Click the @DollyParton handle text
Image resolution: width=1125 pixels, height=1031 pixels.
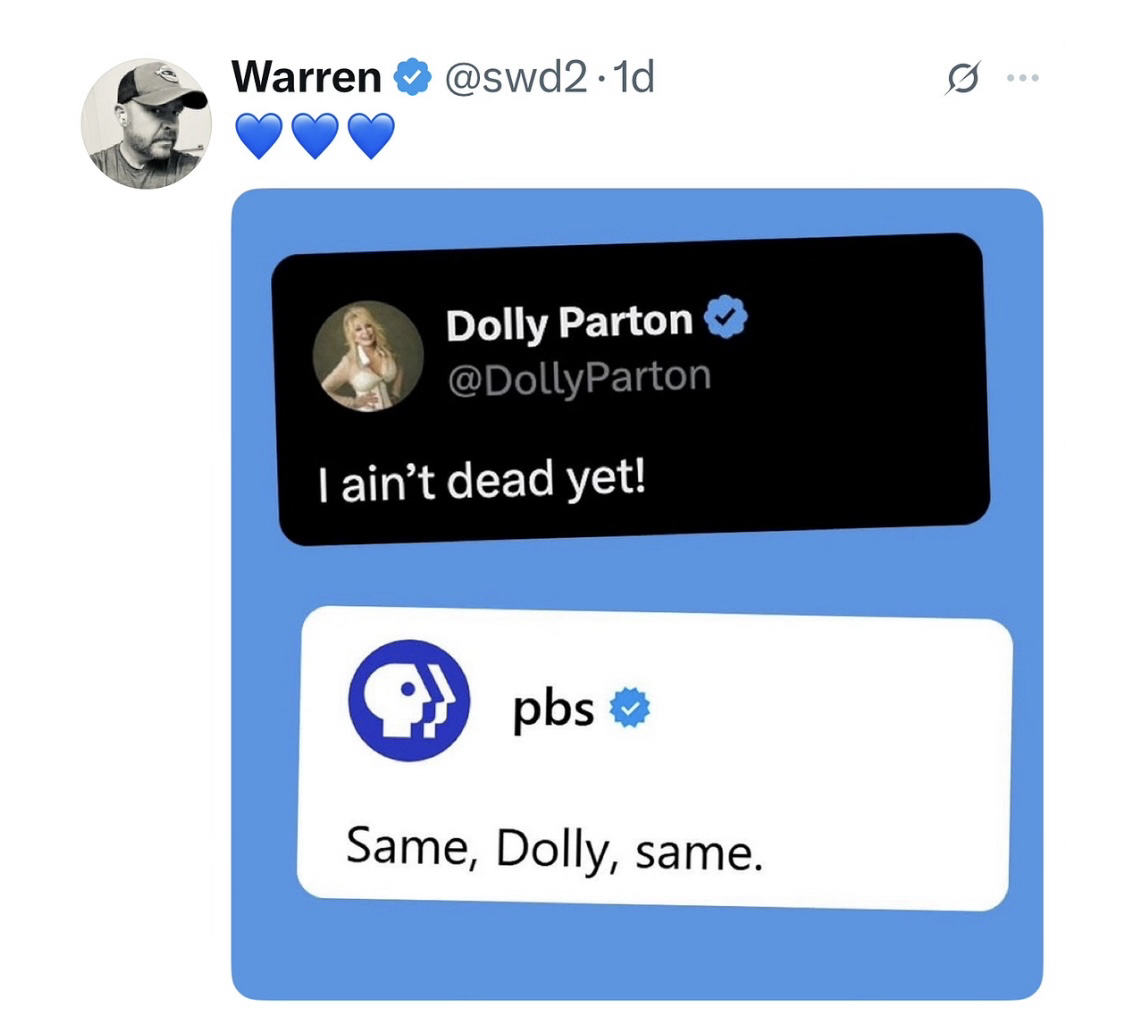coord(580,377)
